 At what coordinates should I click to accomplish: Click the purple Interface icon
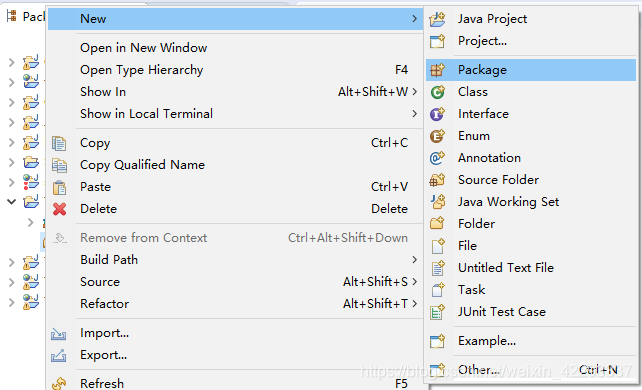[x=437, y=114]
